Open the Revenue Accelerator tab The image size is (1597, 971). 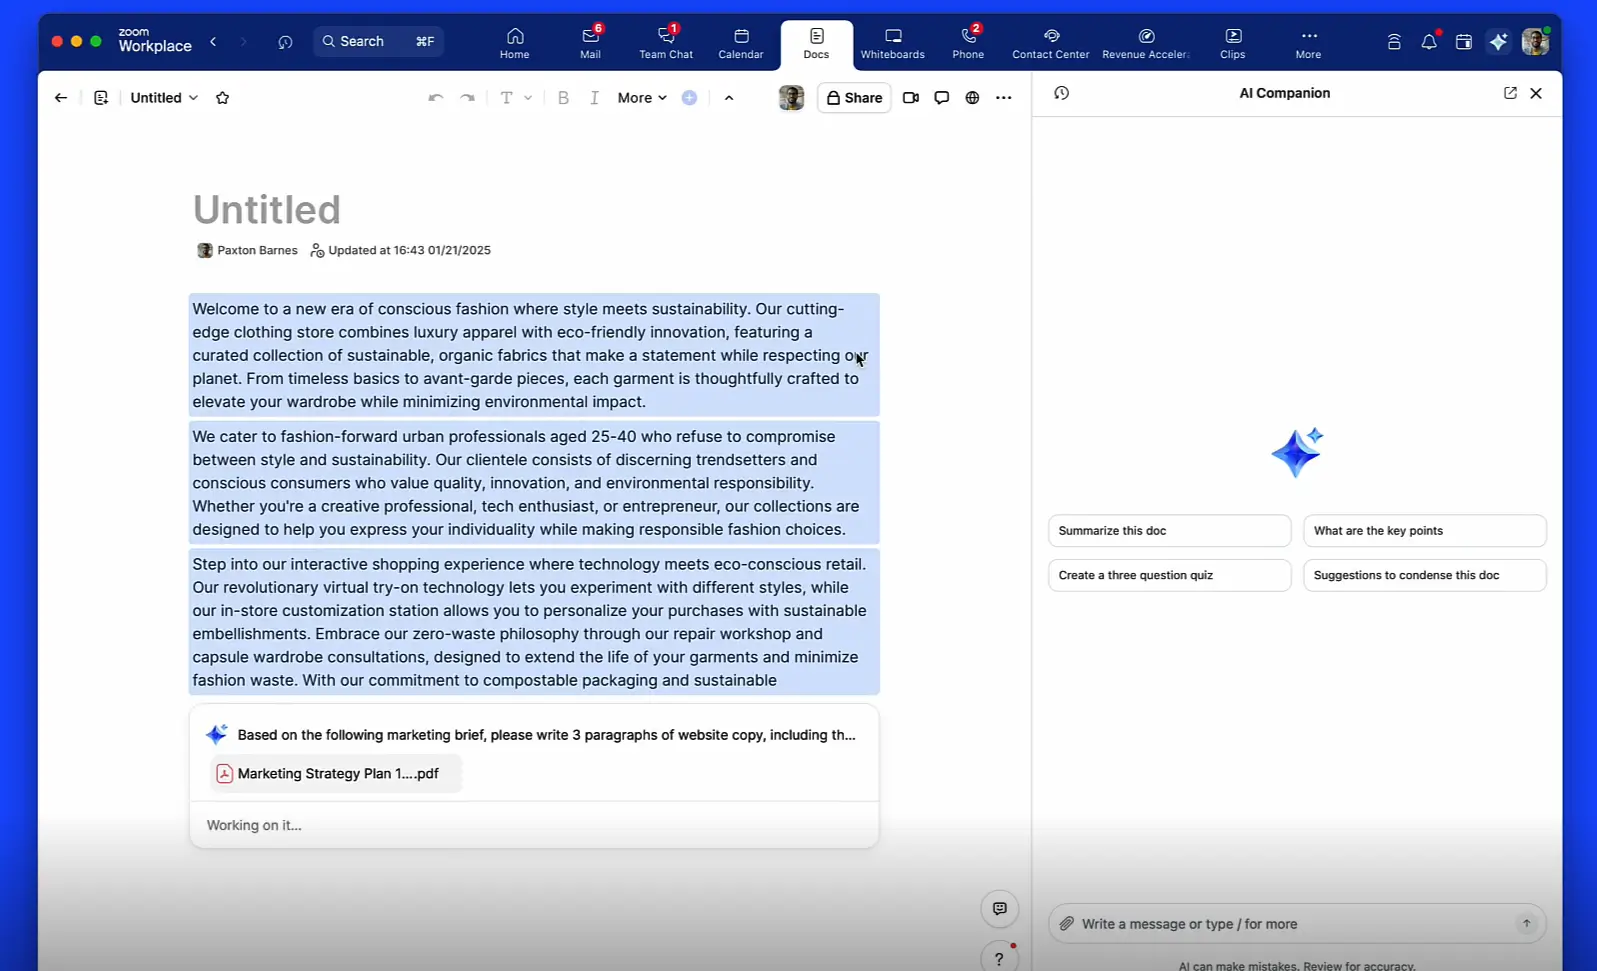pyautogui.click(x=1146, y=44)
